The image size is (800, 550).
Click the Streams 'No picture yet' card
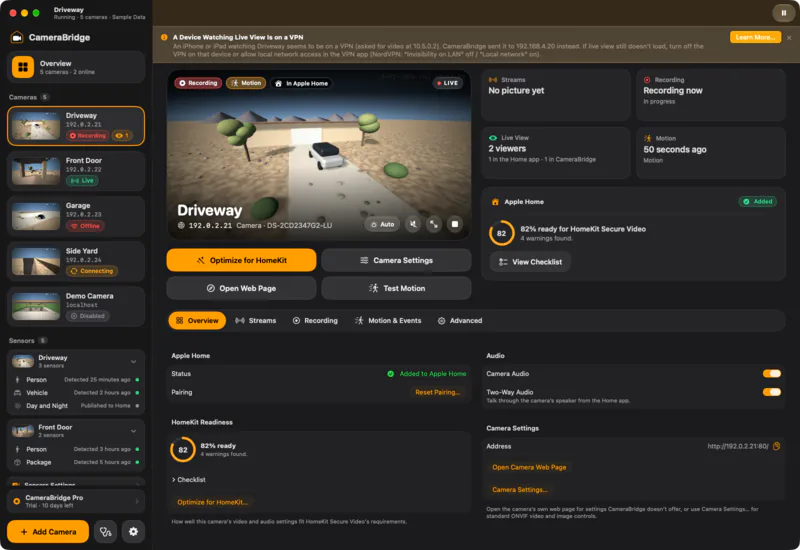556,95
